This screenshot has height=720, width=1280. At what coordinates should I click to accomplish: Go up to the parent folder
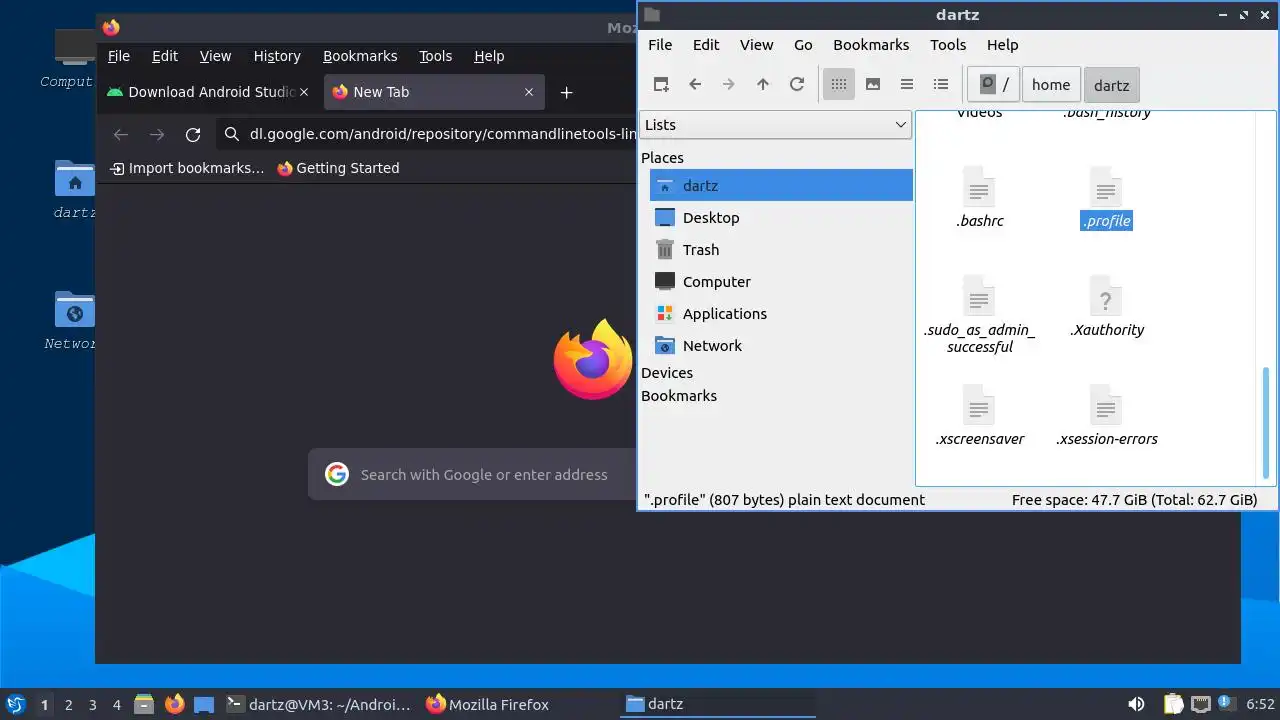coord(763,85)
